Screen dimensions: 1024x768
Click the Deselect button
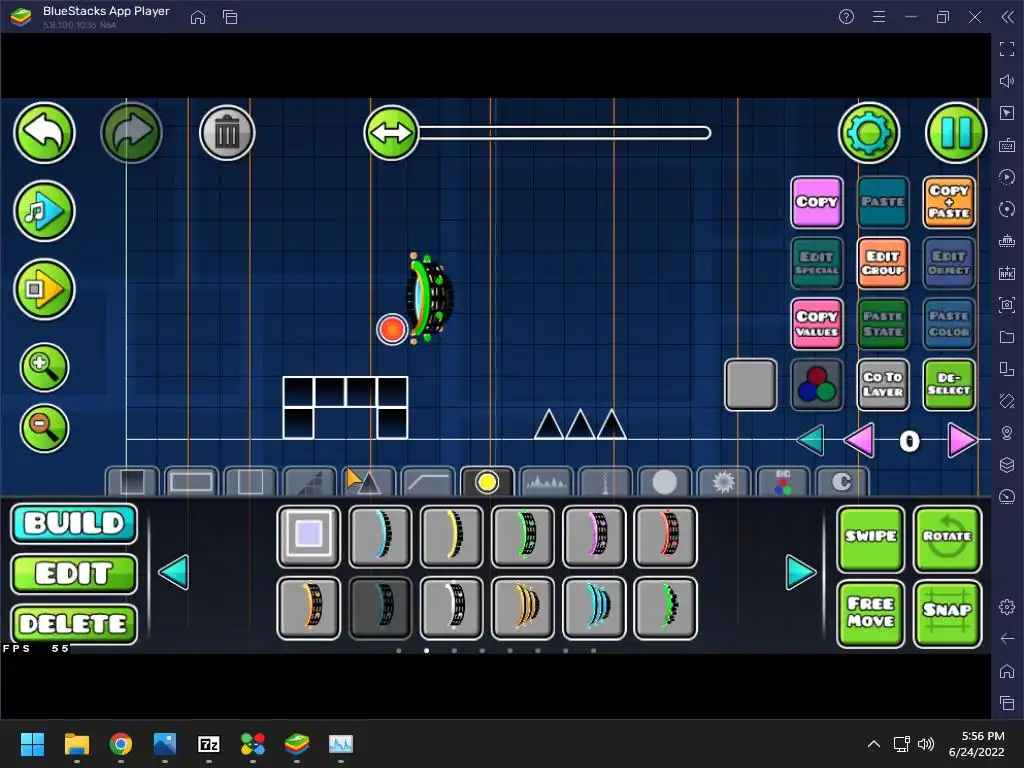949,385
